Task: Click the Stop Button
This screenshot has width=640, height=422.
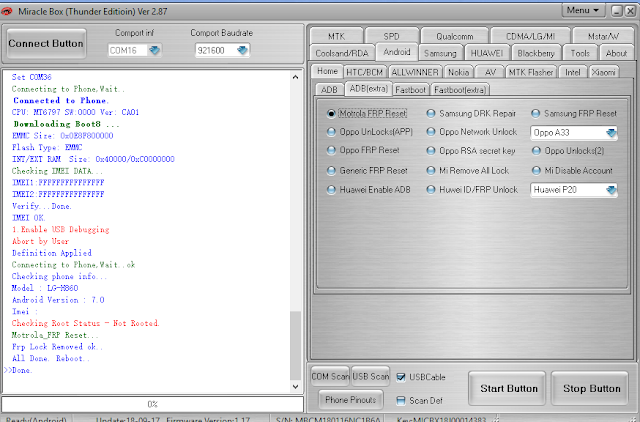Action: point(591,388)
